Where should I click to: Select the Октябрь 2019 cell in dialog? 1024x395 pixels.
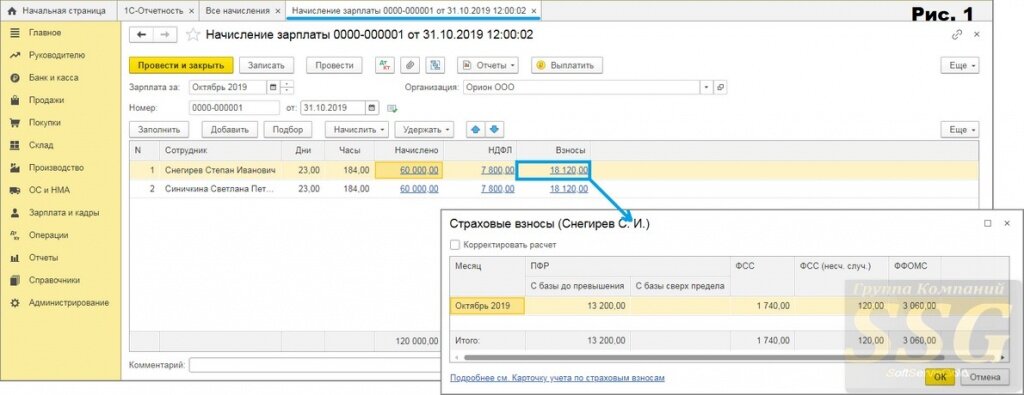(x=487, y=306)
